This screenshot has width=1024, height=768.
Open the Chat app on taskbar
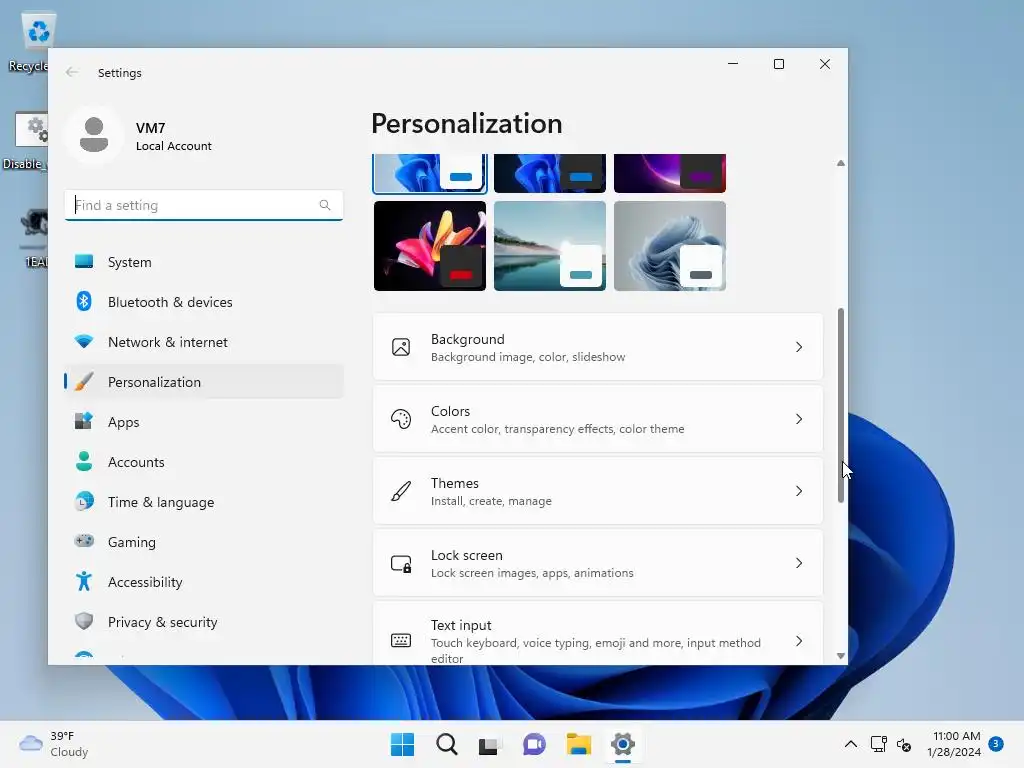pos(534,744)
